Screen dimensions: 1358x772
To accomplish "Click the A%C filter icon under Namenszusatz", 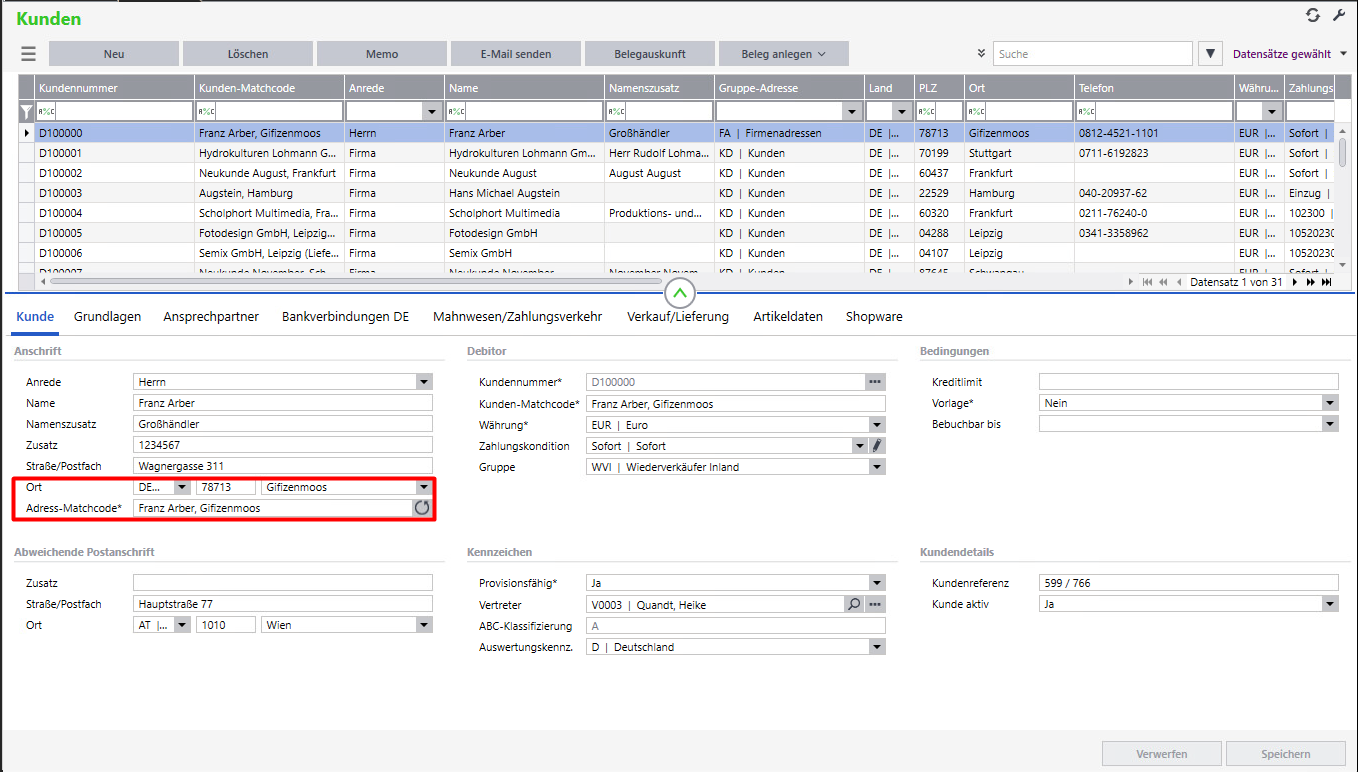I will click(x=616, y=112).
